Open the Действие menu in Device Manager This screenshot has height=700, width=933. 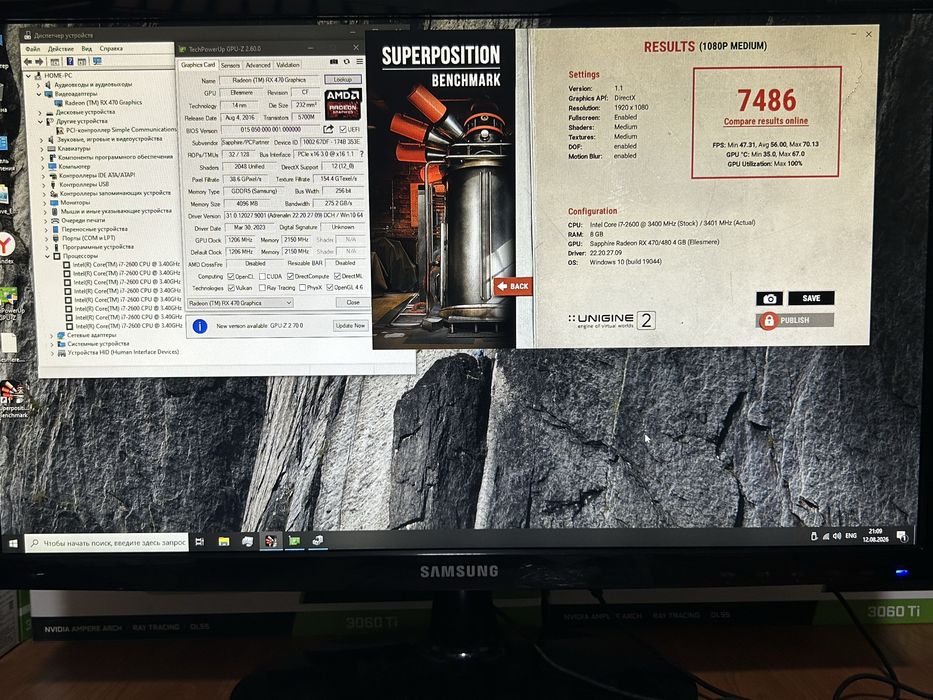click(61, 49)
